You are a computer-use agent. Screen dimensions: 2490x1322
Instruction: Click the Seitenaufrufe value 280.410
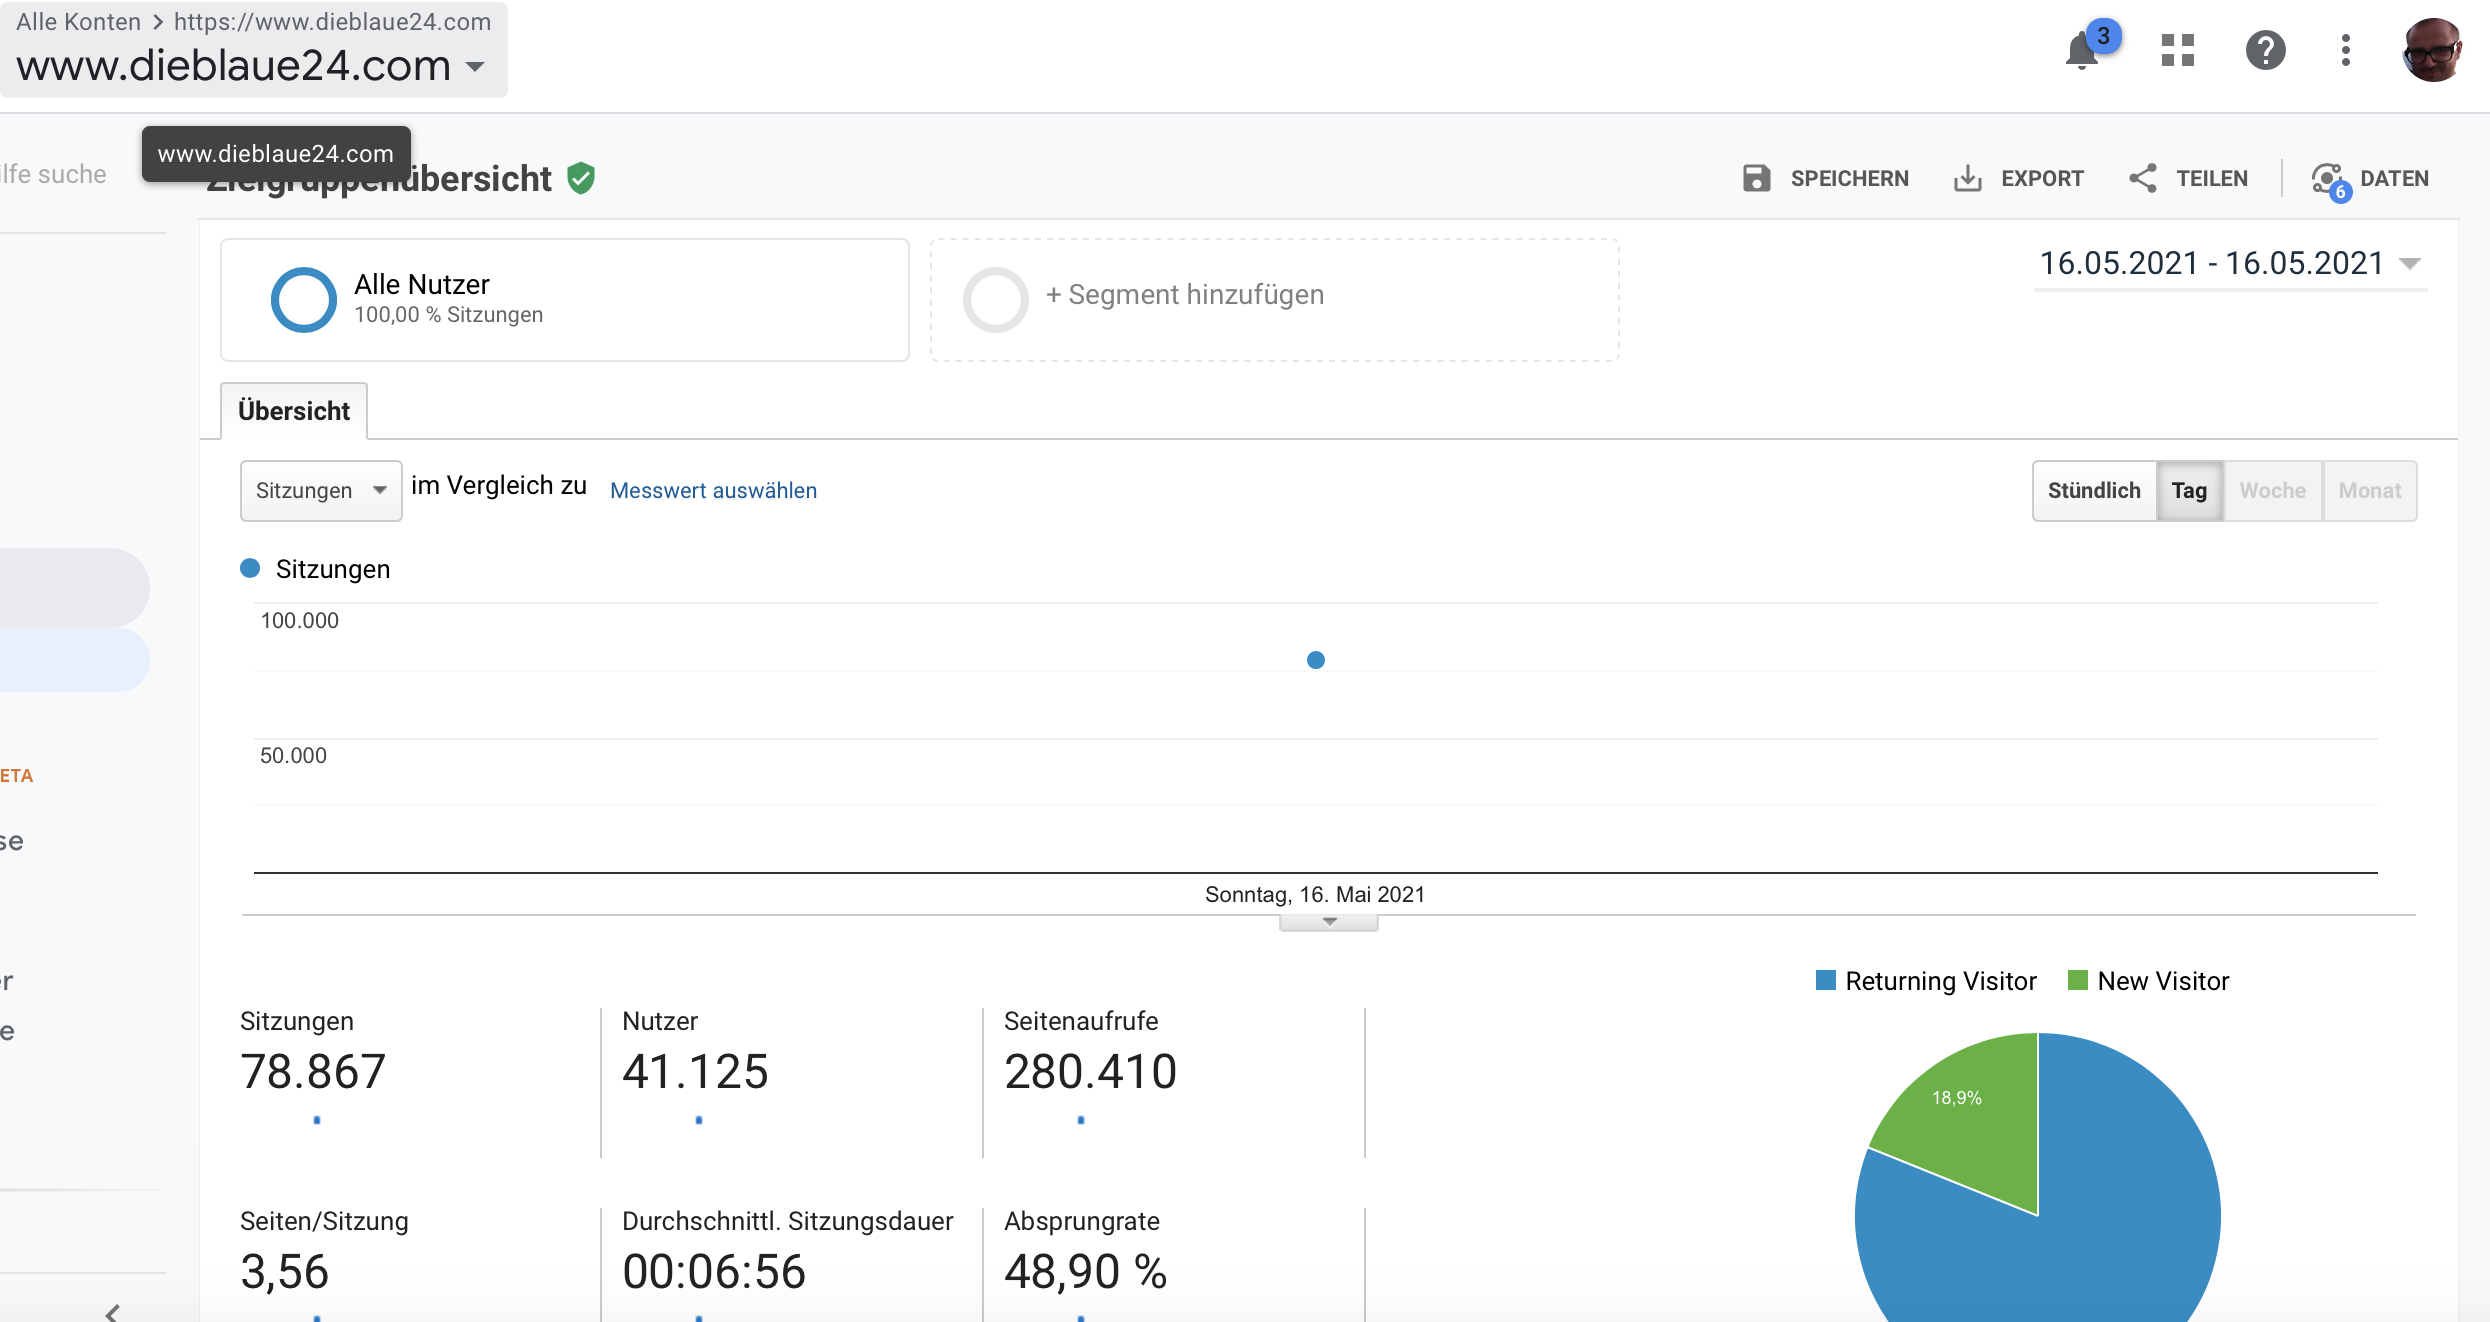point(1090,1072)
